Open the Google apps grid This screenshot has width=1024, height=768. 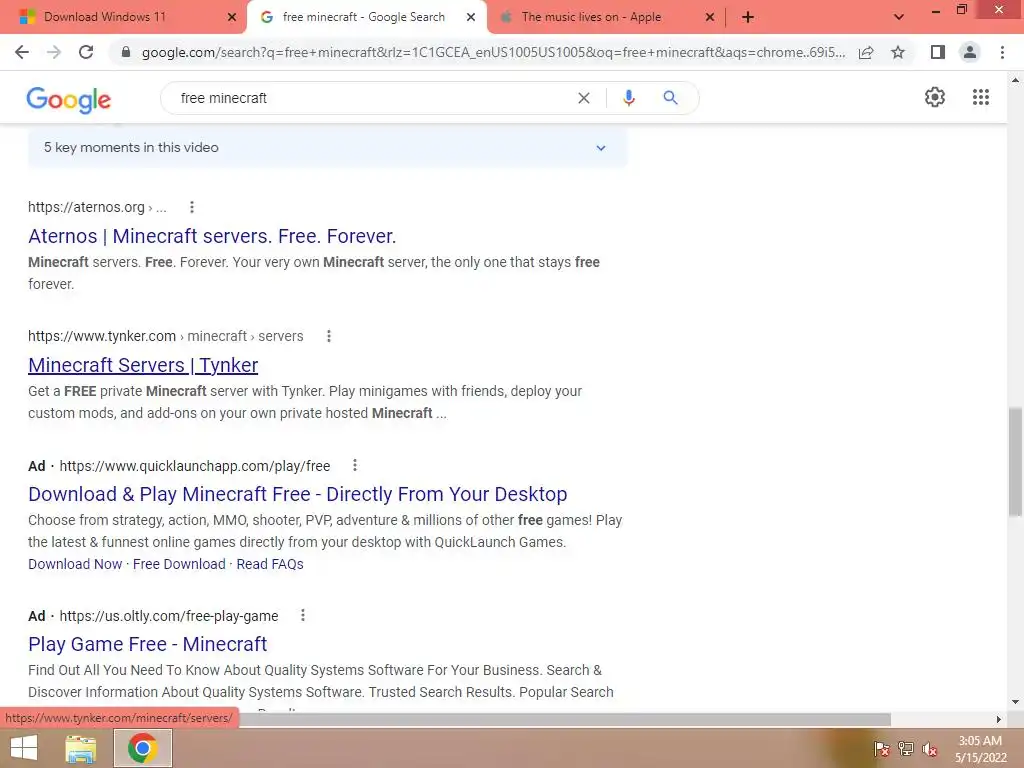[980, 97]
